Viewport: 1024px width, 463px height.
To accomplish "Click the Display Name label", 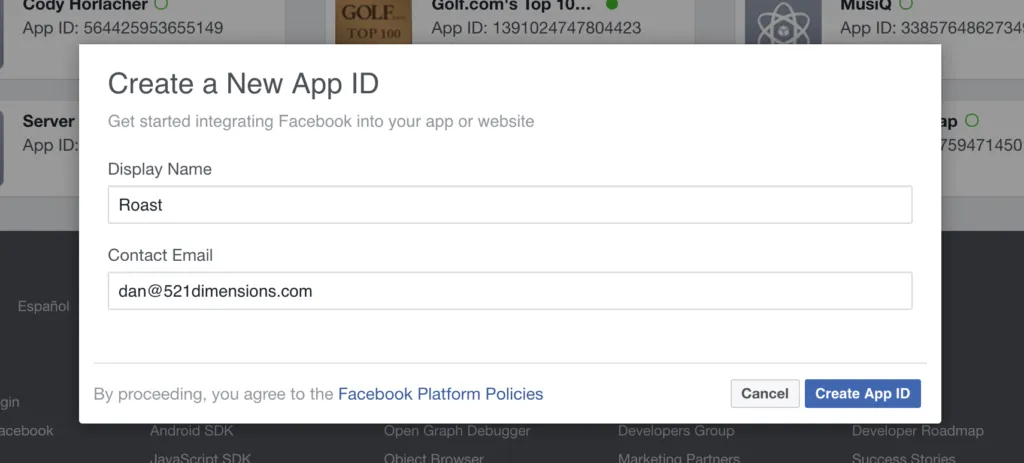I will [x=159, y=169].
